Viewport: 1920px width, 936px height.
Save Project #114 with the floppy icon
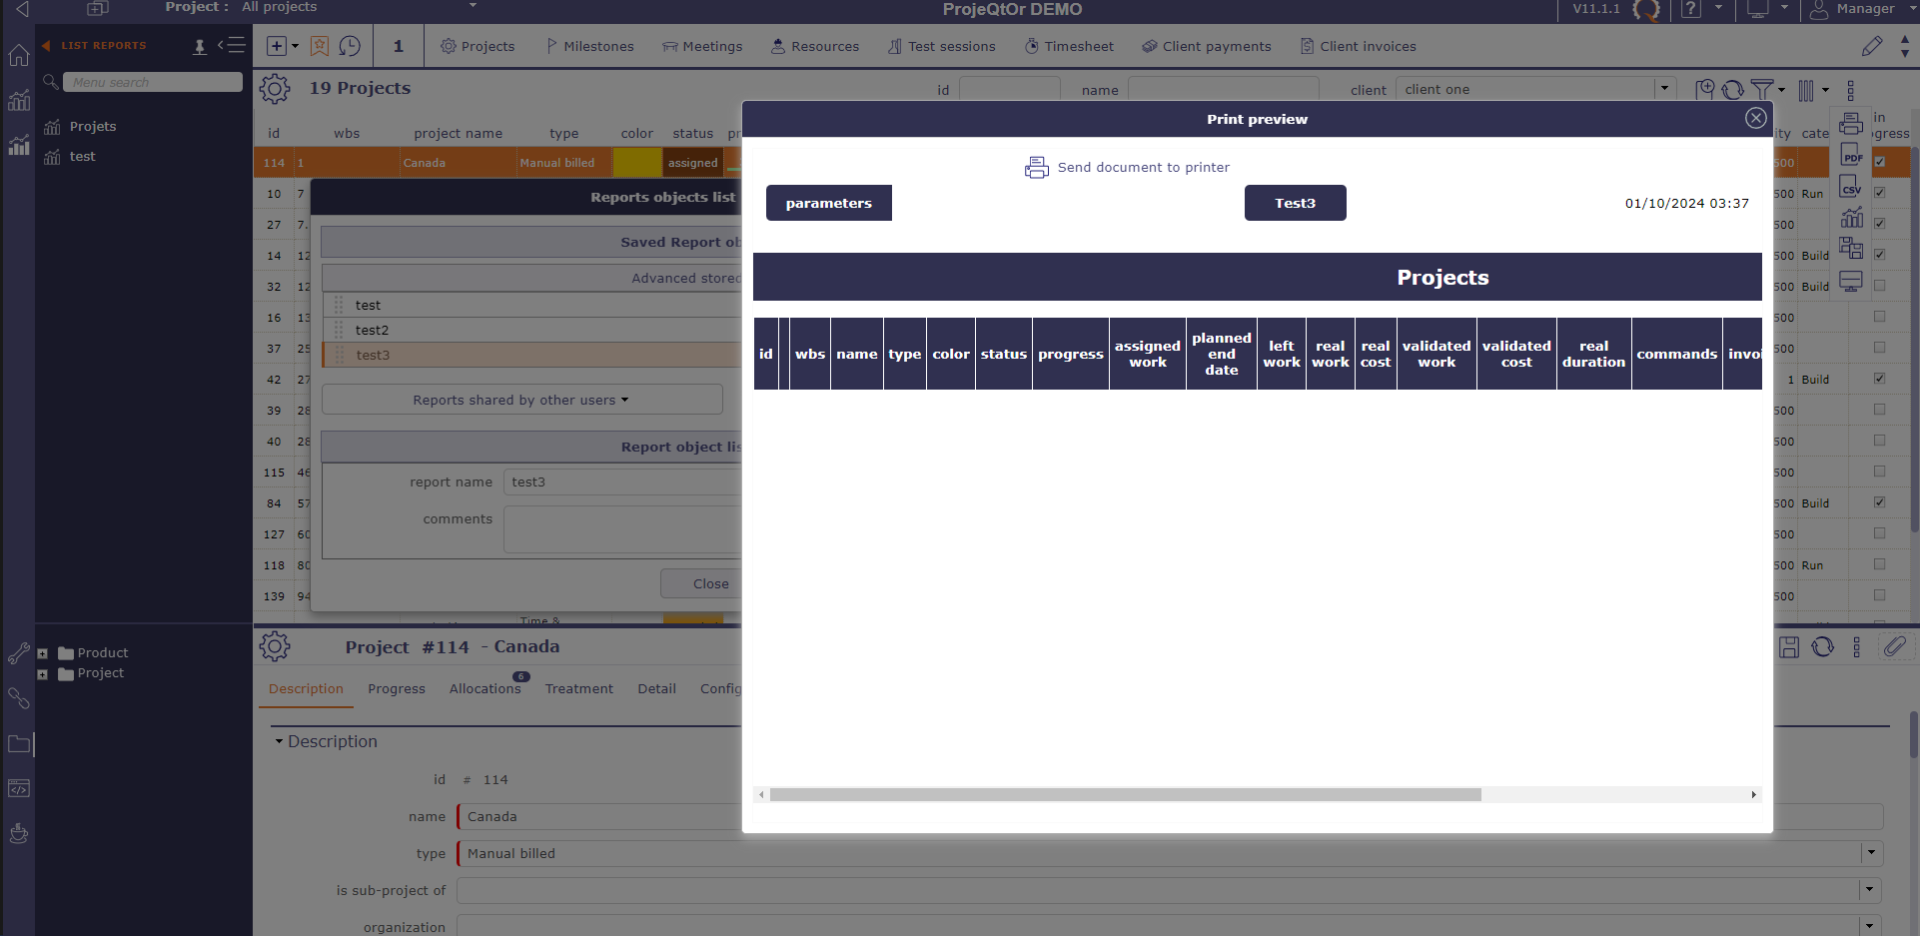(x=1789, y=647)
